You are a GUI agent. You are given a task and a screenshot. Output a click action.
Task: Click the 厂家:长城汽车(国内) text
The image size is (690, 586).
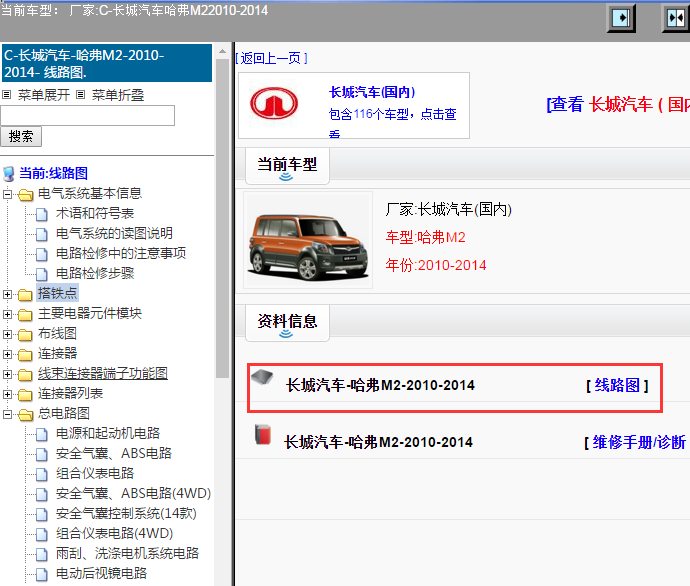coord(448,209)
